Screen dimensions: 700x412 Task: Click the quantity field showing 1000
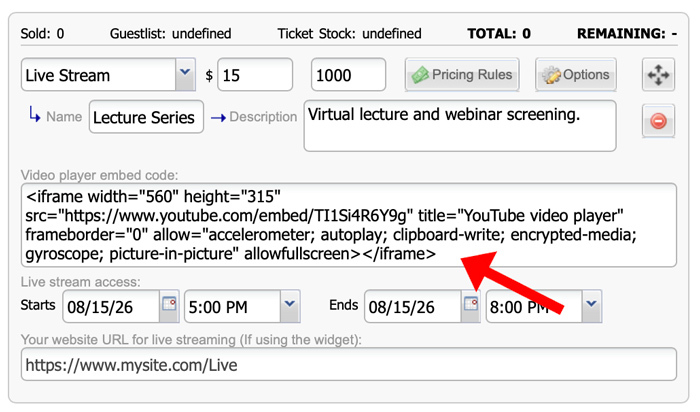(348, 75)
